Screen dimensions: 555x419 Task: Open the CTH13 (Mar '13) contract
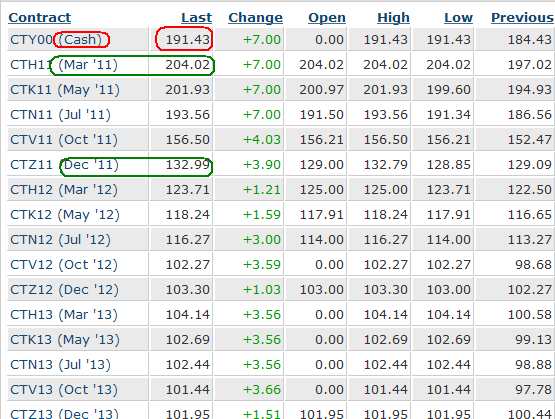pos(64,315)
